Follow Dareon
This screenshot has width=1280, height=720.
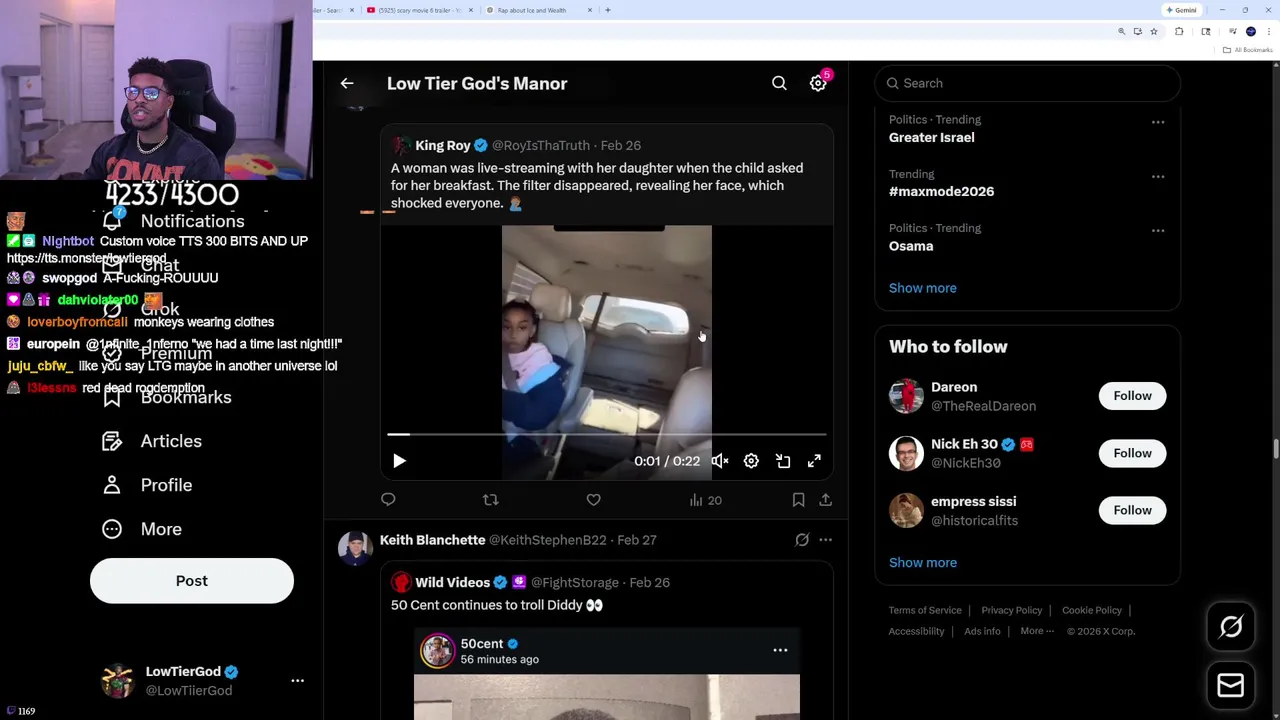pos(1132,396)
